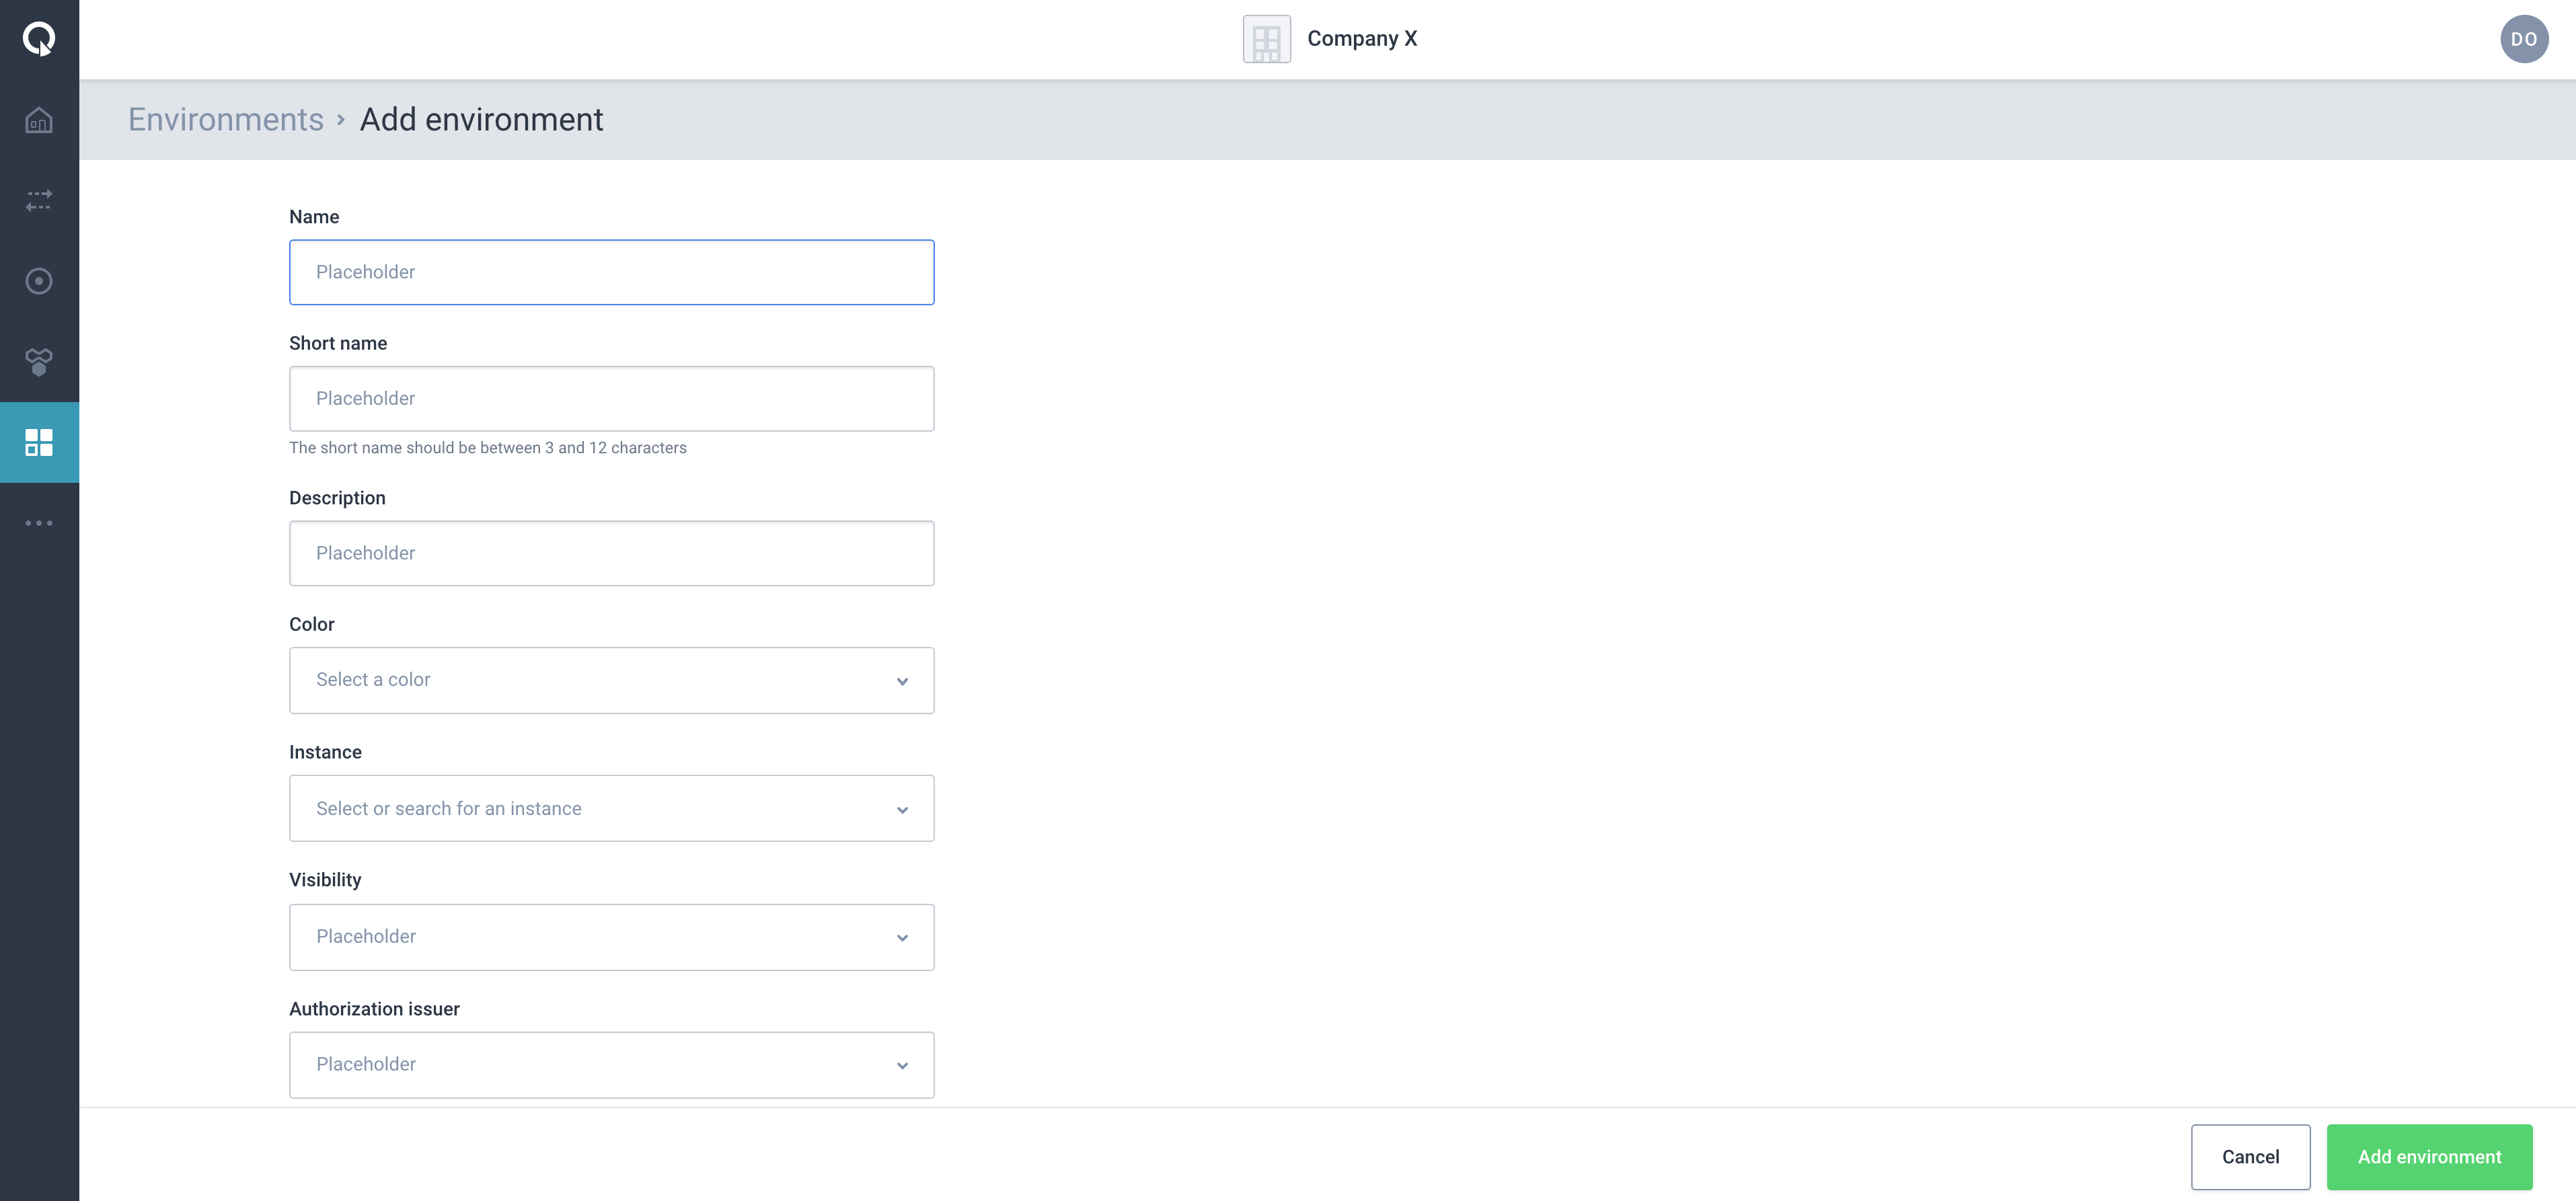Open the Home sidebar icon
This screenshot has height=1201, width=2576.
(x=39, y=120)
